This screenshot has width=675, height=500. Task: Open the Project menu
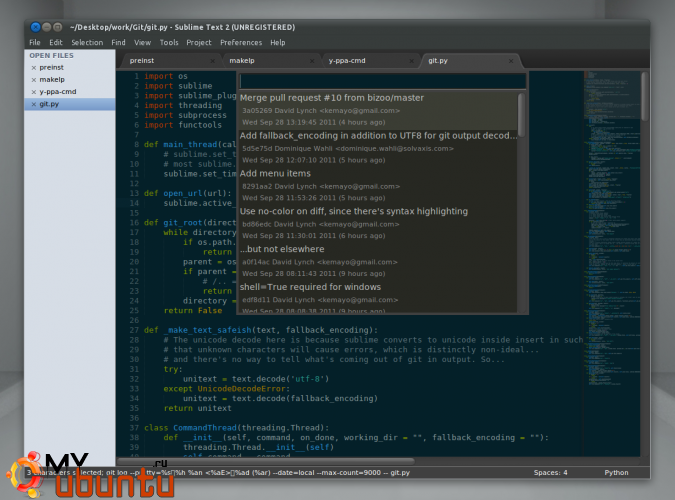click(199, 43)
